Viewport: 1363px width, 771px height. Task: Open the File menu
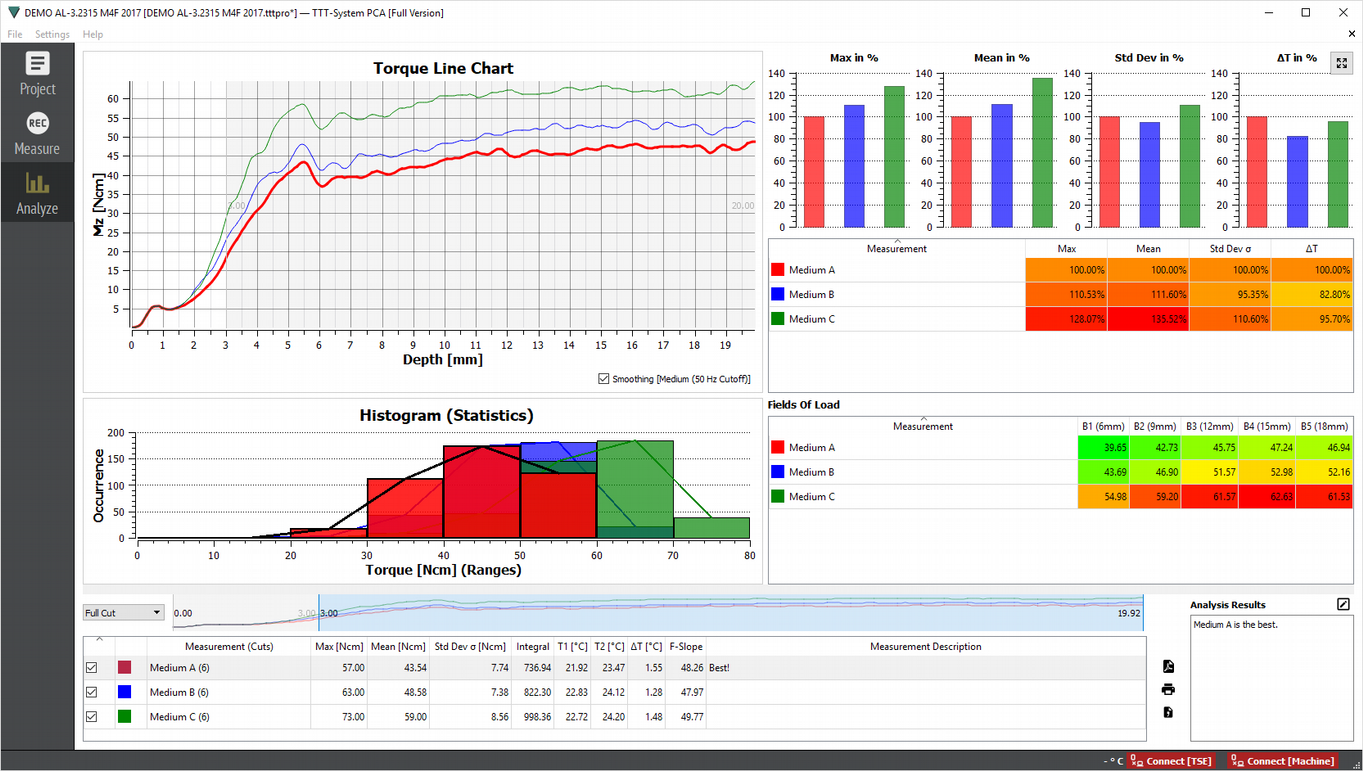click(x=15, y=33)
